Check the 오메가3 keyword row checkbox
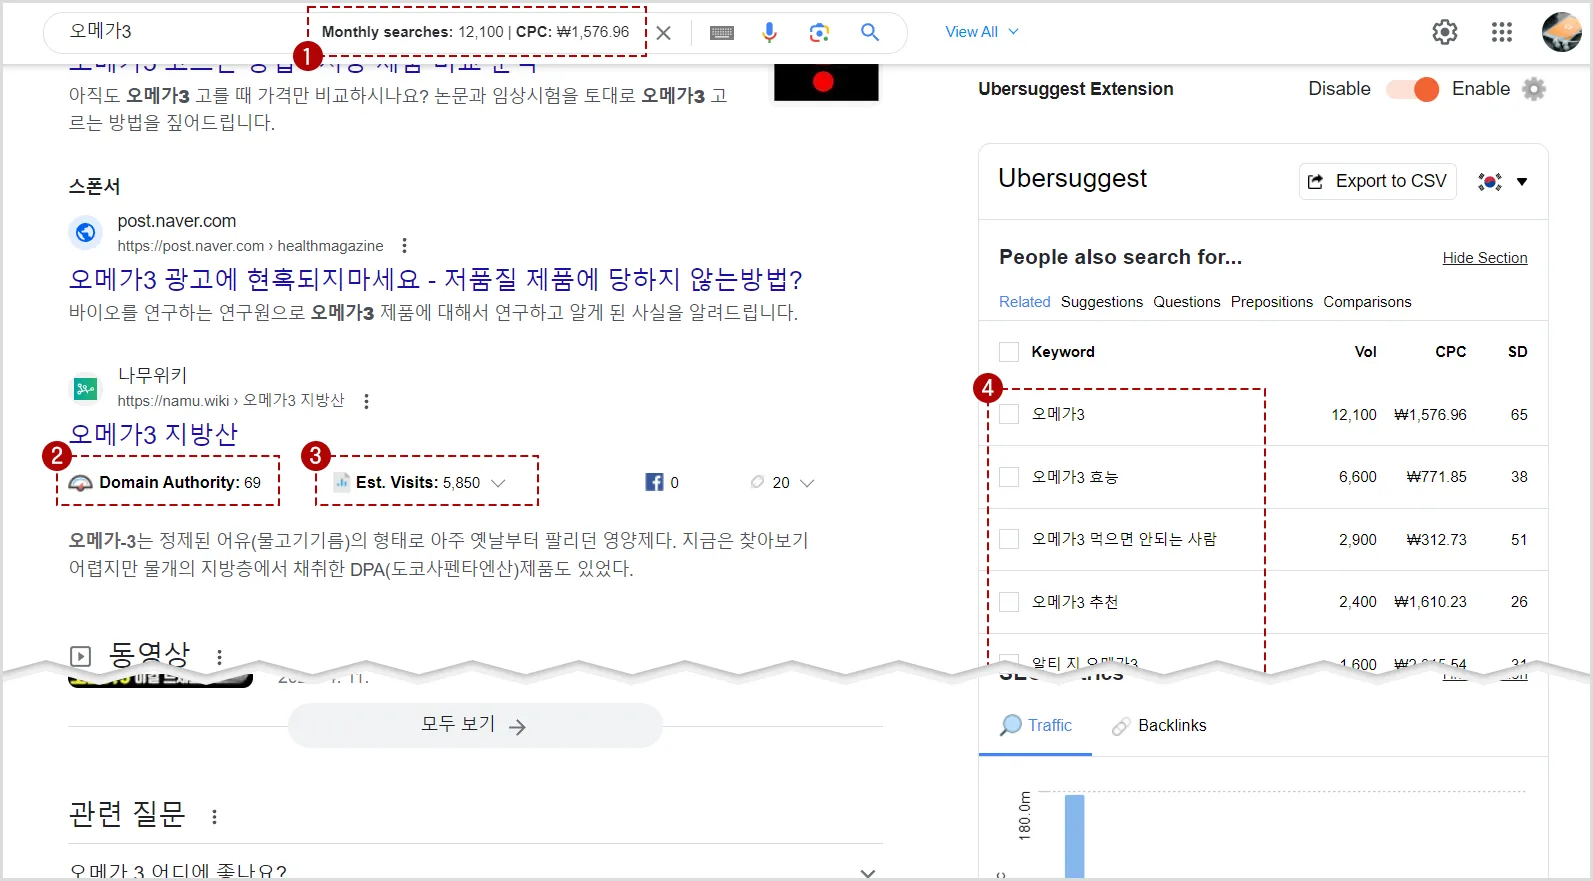Image resolution: width=1593 pixels, height=881 pixels. (1009, 414)
